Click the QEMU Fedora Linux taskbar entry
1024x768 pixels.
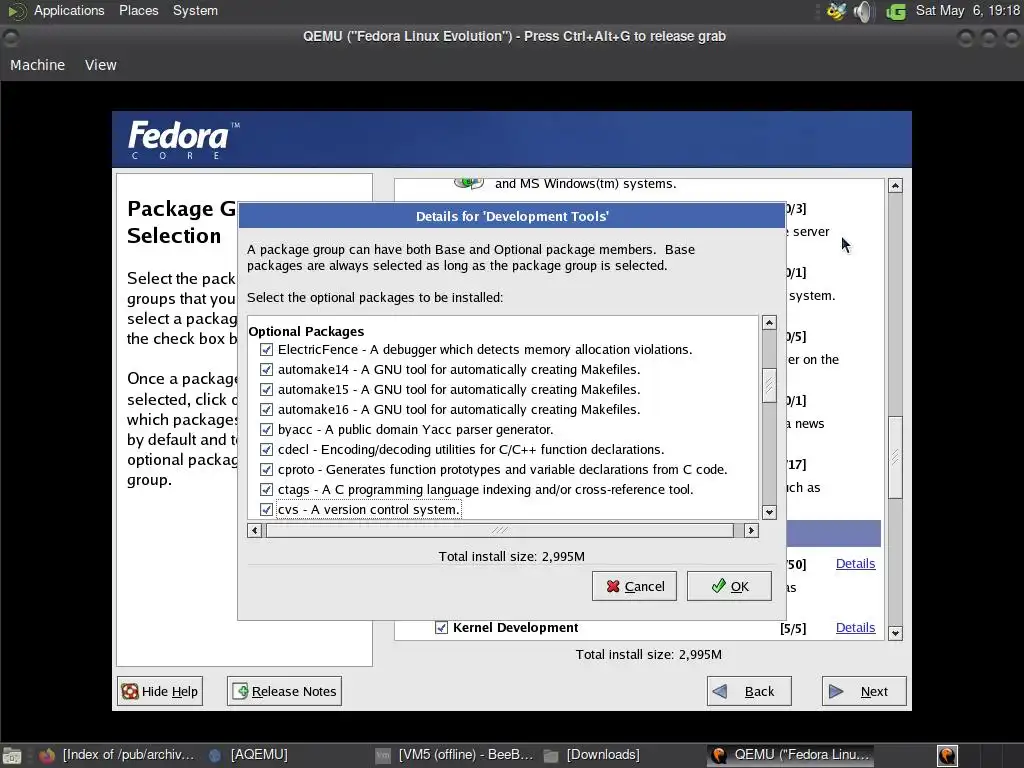792,755
